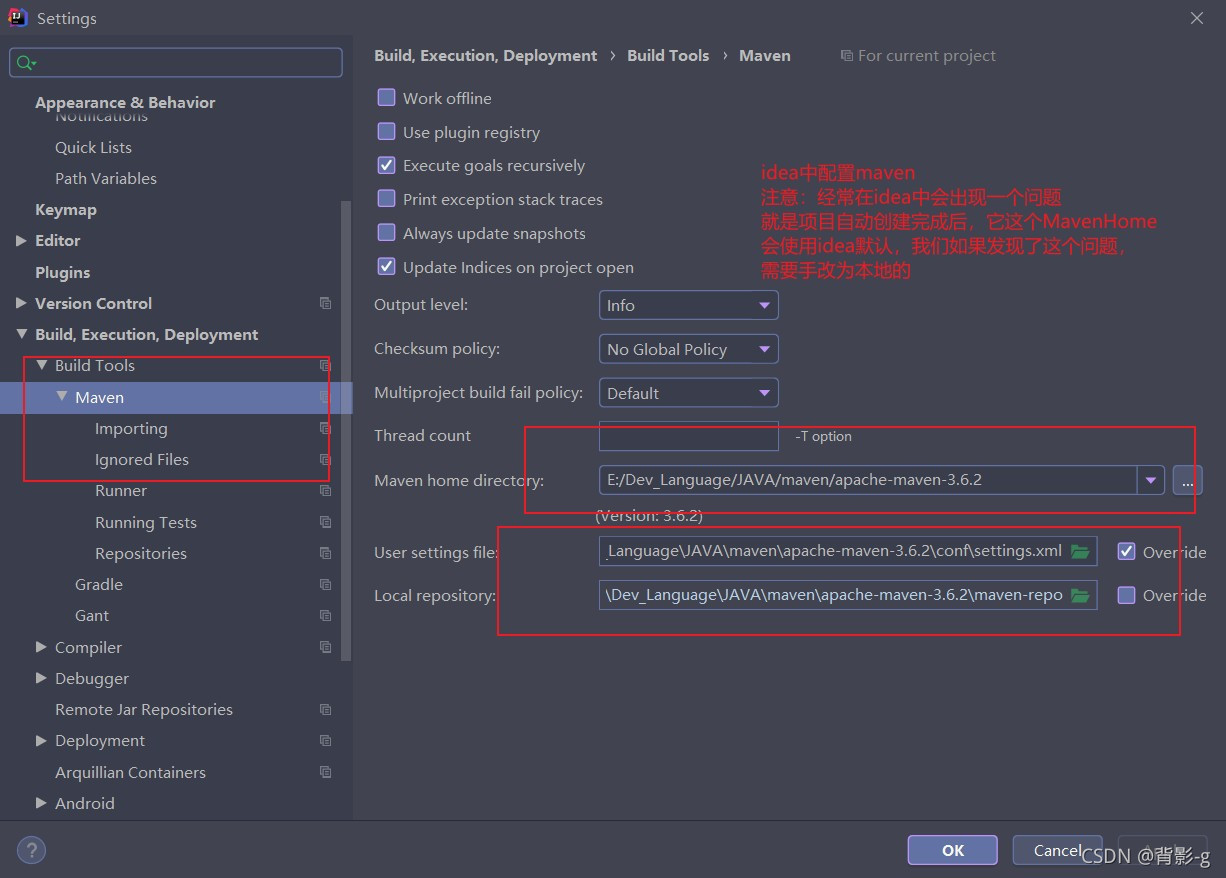
Task: Expand the Version Control node
Action: point(21,303)
